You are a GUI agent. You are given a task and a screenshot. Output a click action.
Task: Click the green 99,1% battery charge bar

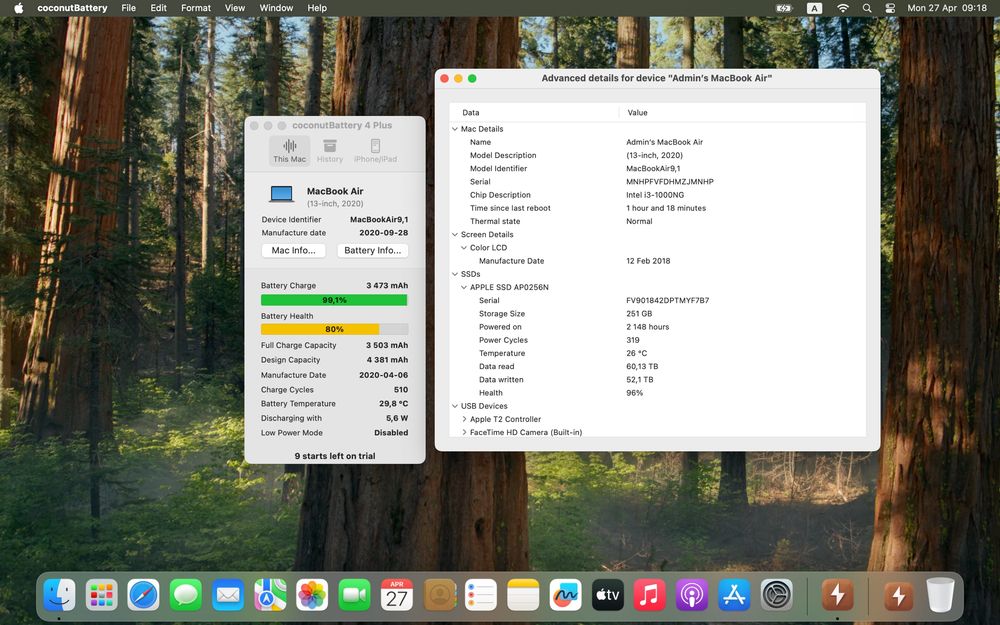pos(334,300)
